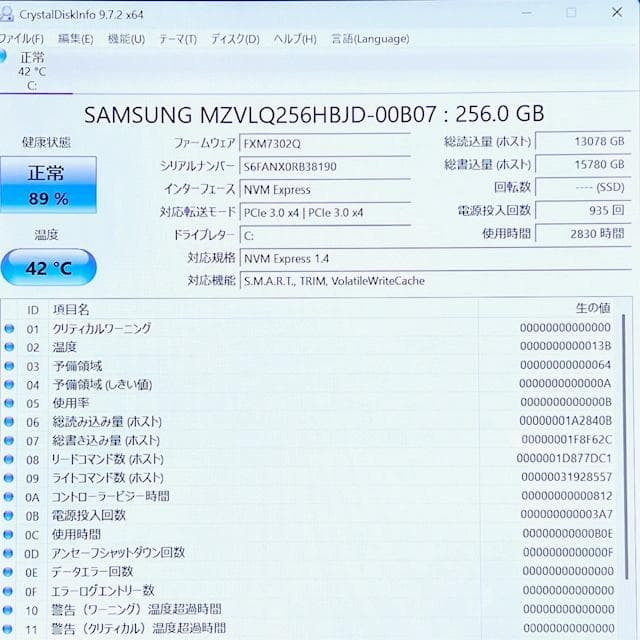Click the 正常 89 % health status button
This screenshot has width=640, height=640.
[48, 185]
